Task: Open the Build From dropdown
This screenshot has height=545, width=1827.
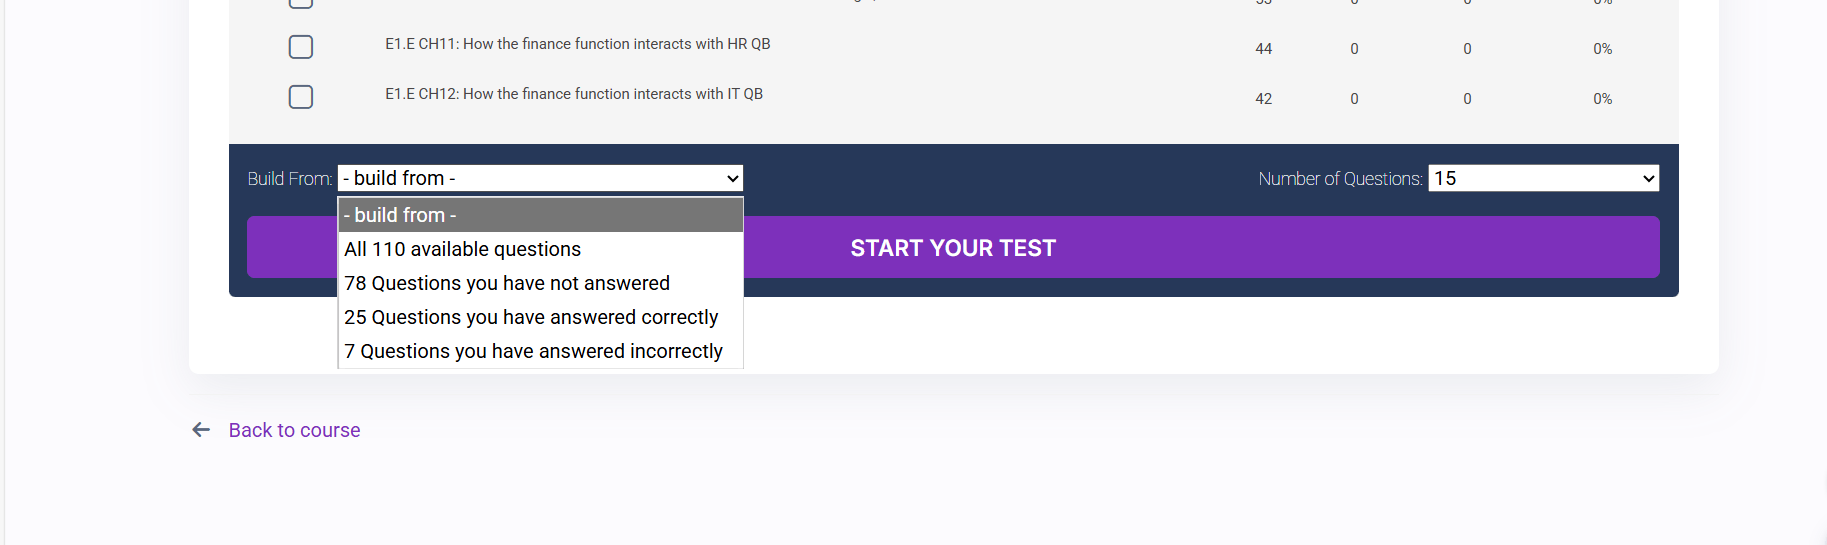Action: pyautogui.click(x=540, y=178)
